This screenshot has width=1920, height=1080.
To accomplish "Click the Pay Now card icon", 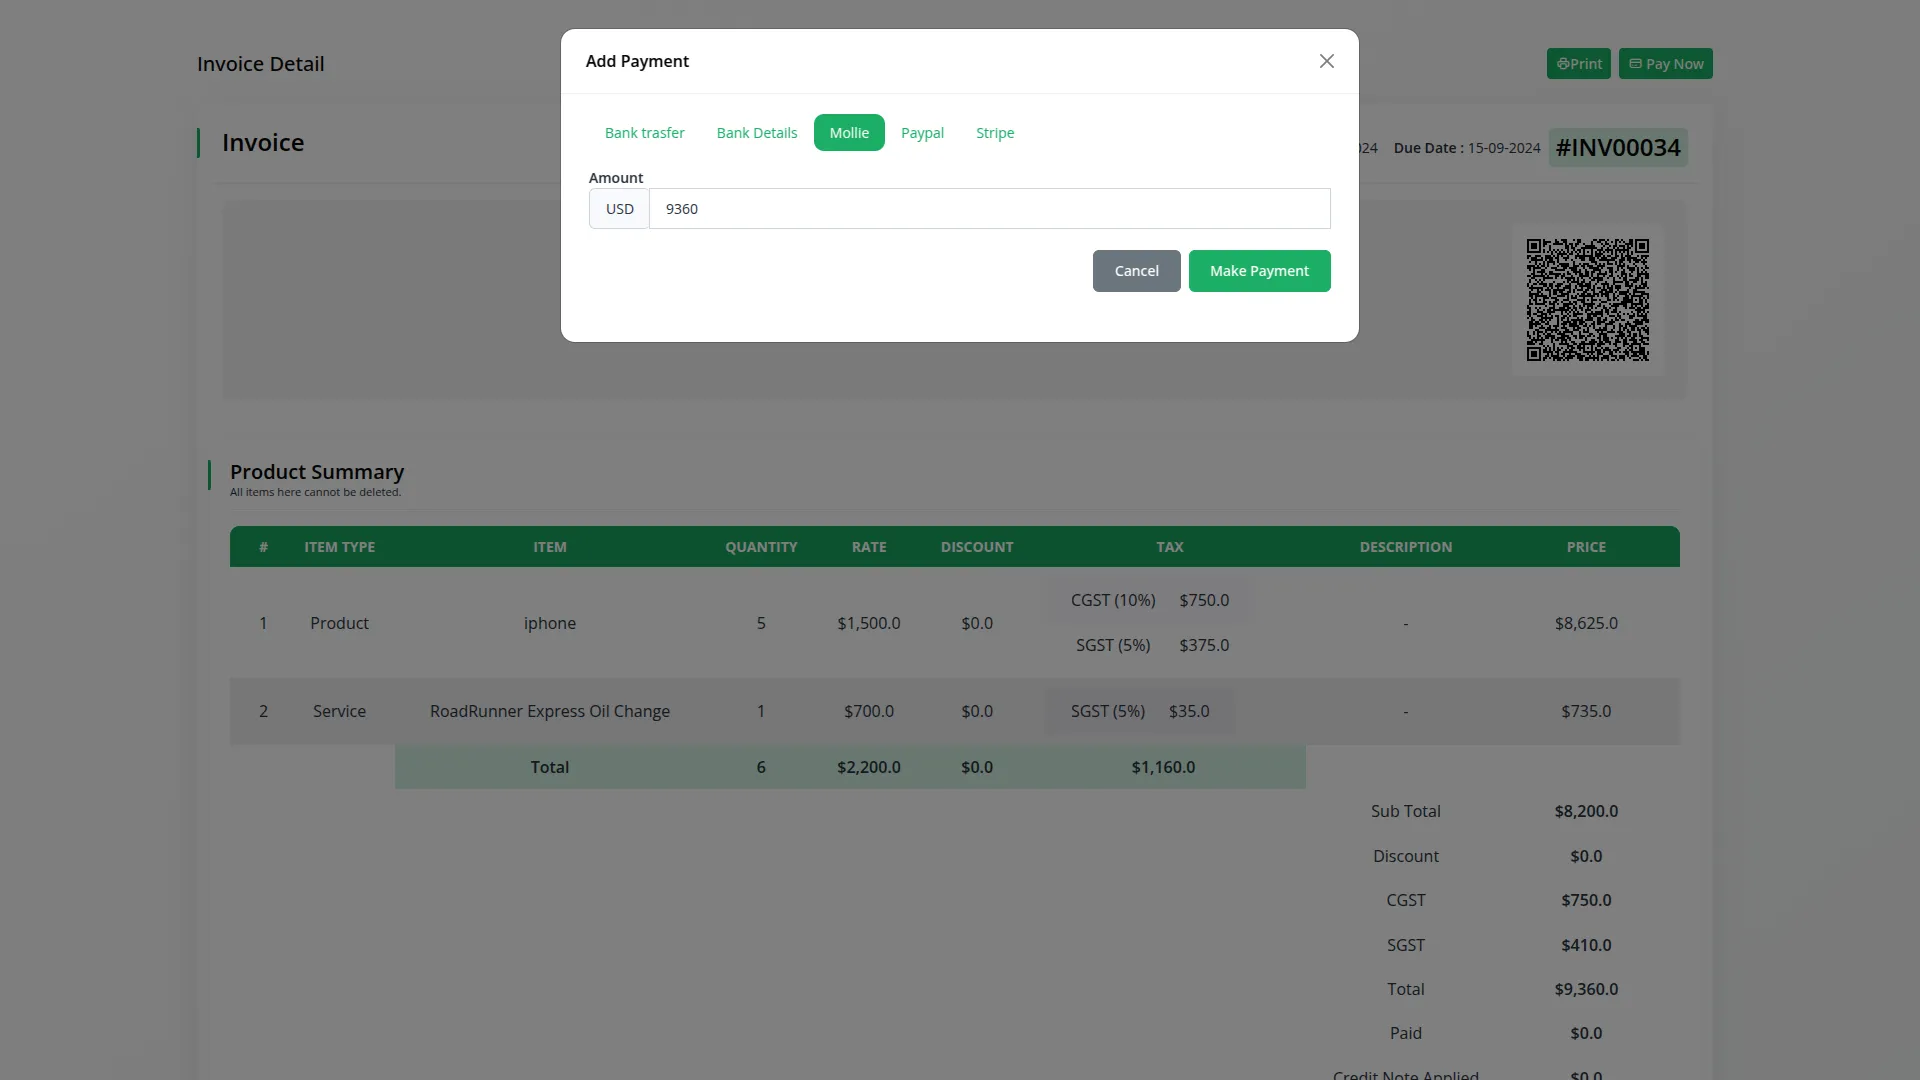I will (1635, 64).
